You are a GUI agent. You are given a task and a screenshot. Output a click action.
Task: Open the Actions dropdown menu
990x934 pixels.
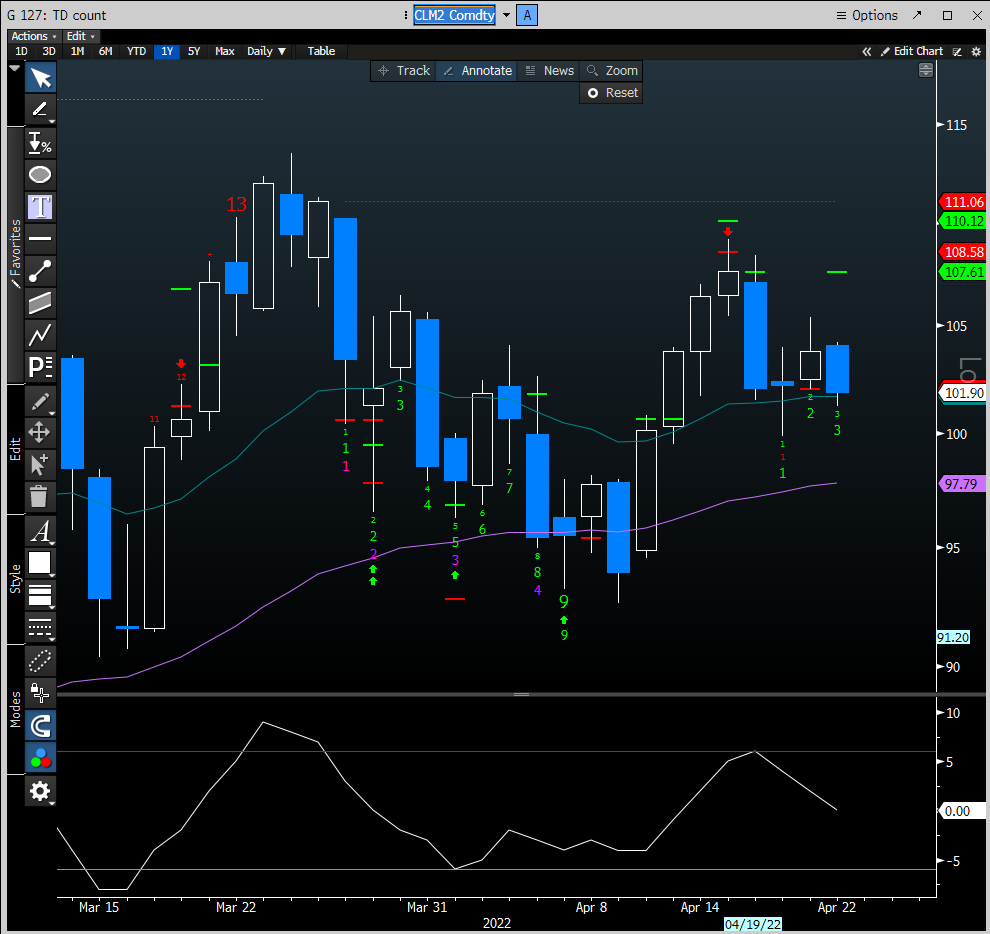point(34,36)
